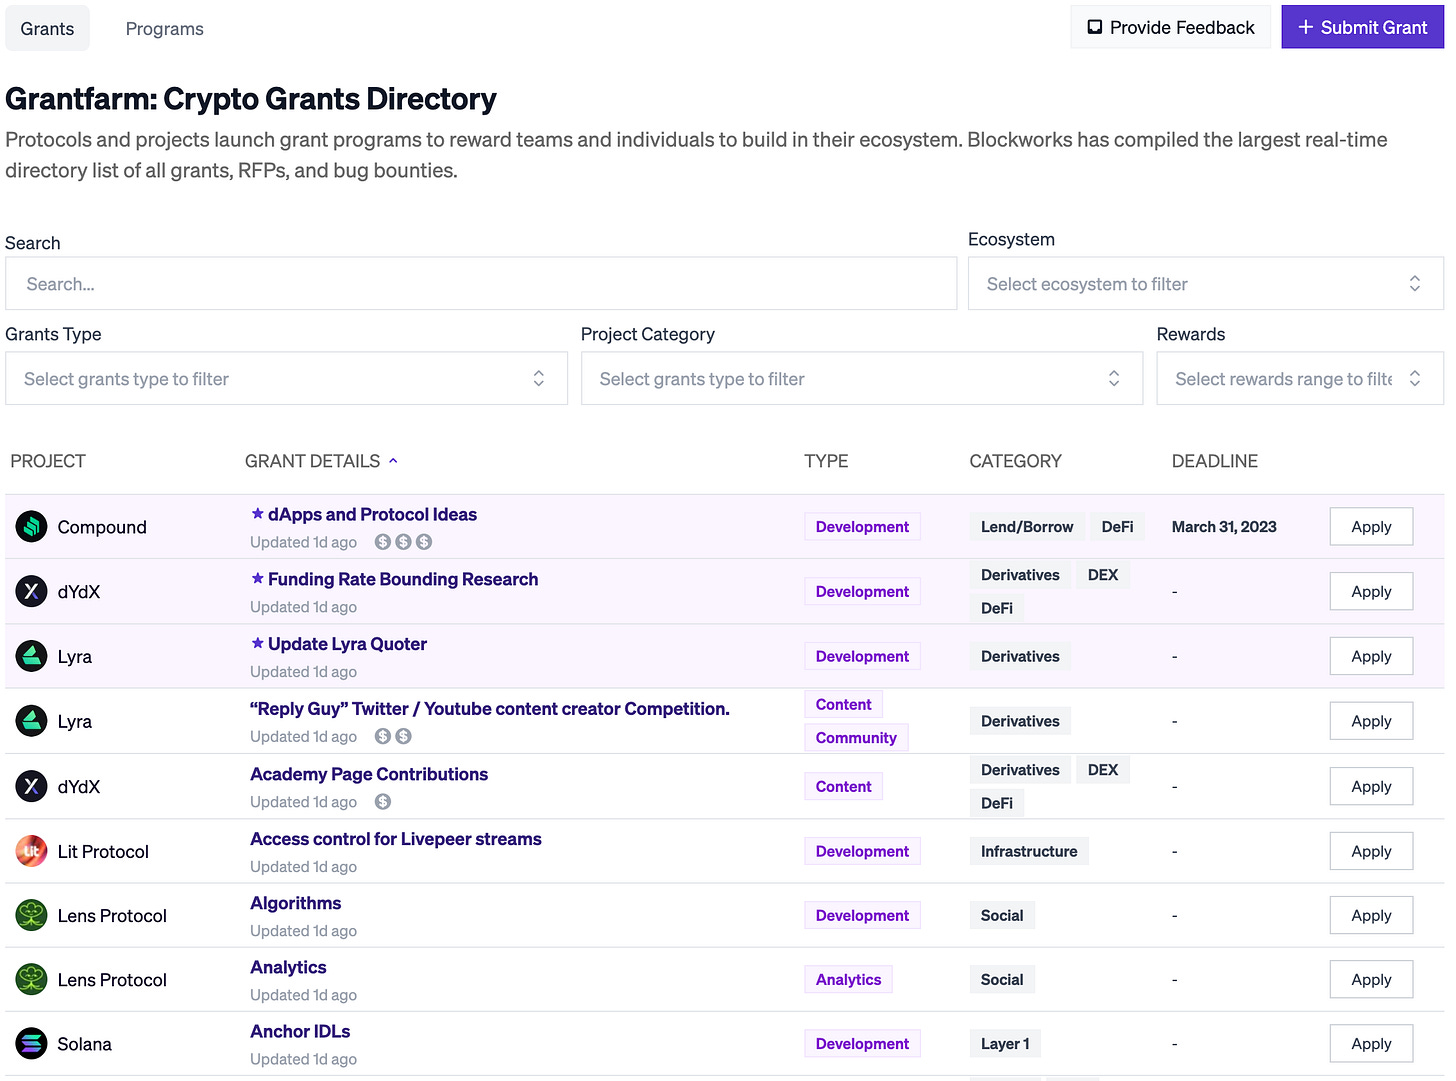Click plus icon in Submit Grant button
The image size is (1456, 1081).
(x=1305, y=27)
